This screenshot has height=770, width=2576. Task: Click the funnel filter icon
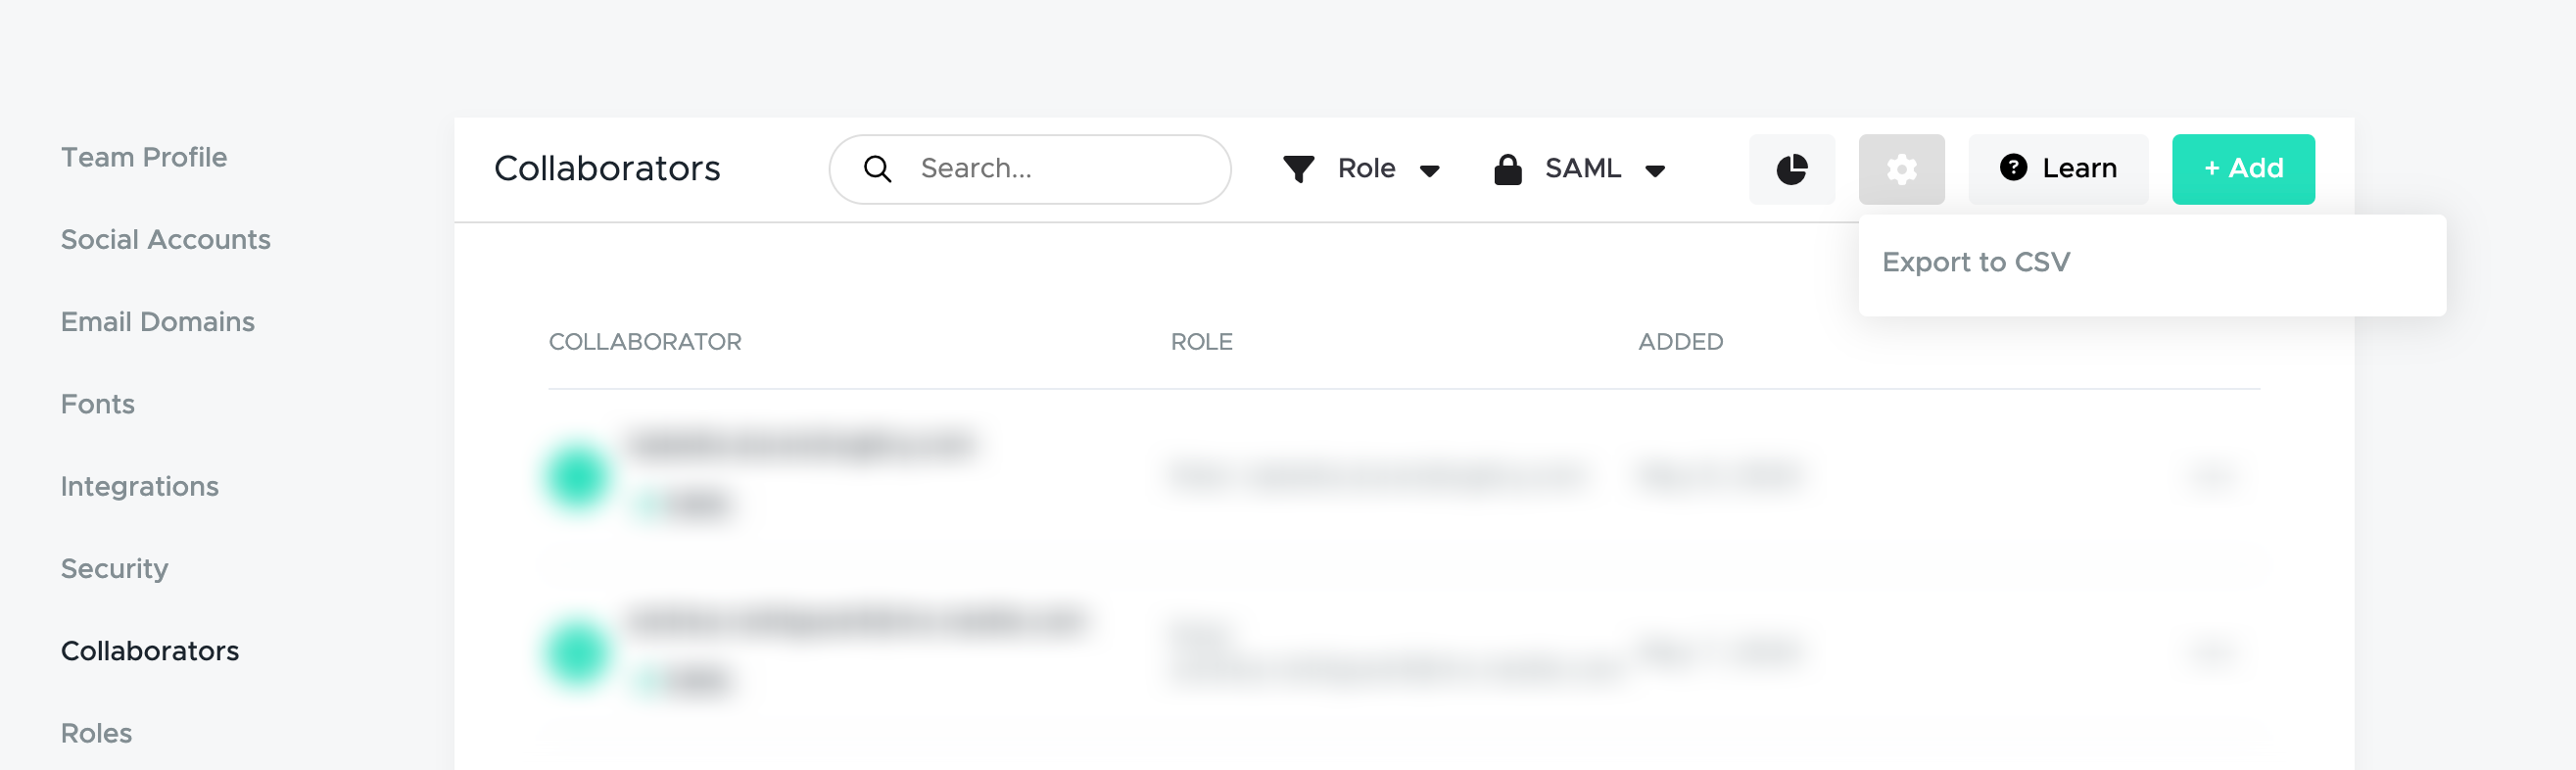1298,169
